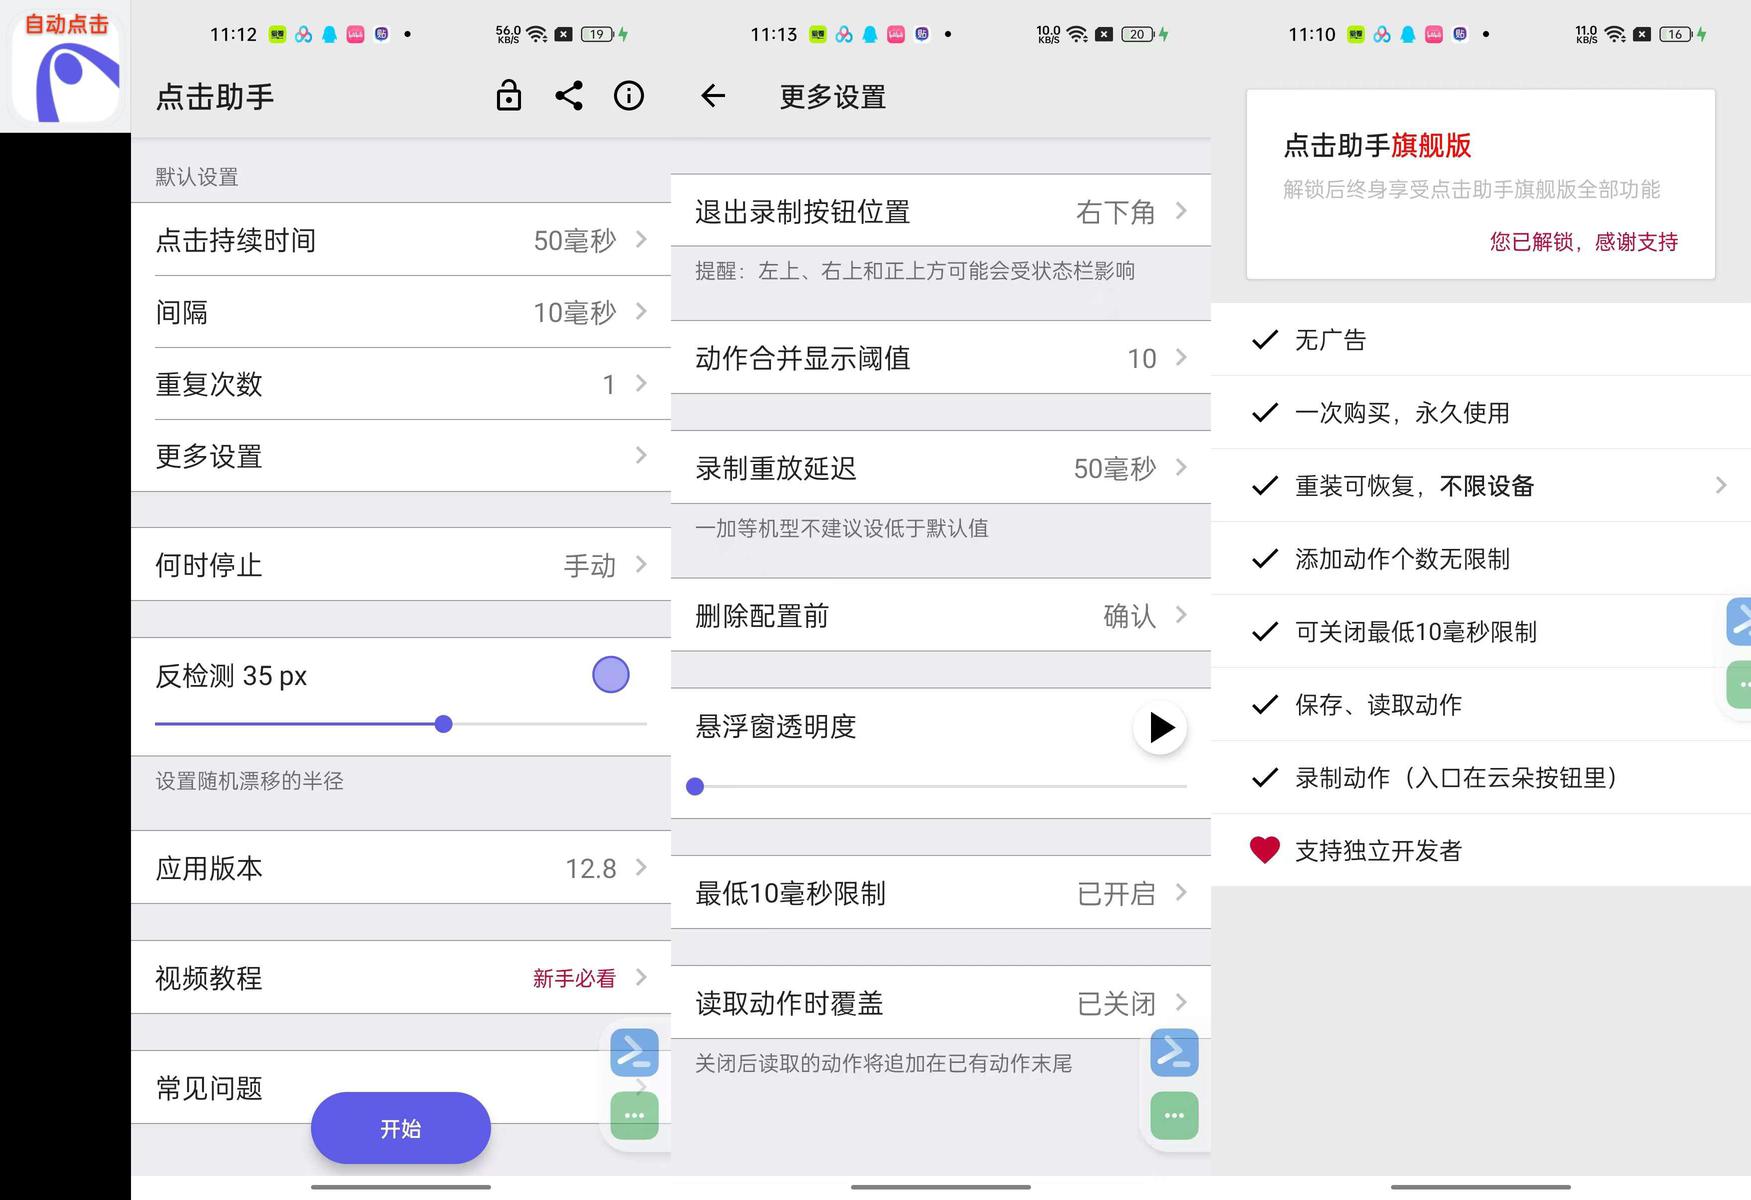Click the 反检测 radius slider handle
The height and width of the screenshot is (1200, 1751).
[x=444, y=724]
